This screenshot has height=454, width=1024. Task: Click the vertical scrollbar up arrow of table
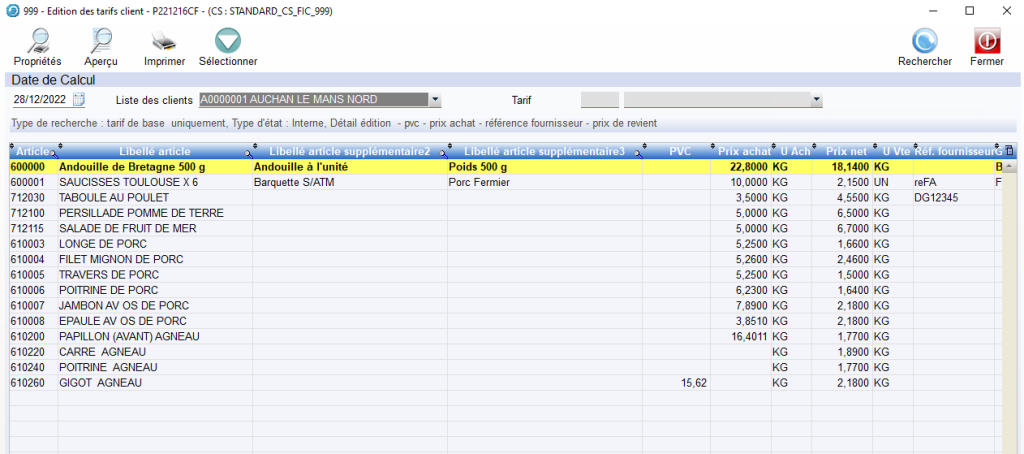point(1009,167)
